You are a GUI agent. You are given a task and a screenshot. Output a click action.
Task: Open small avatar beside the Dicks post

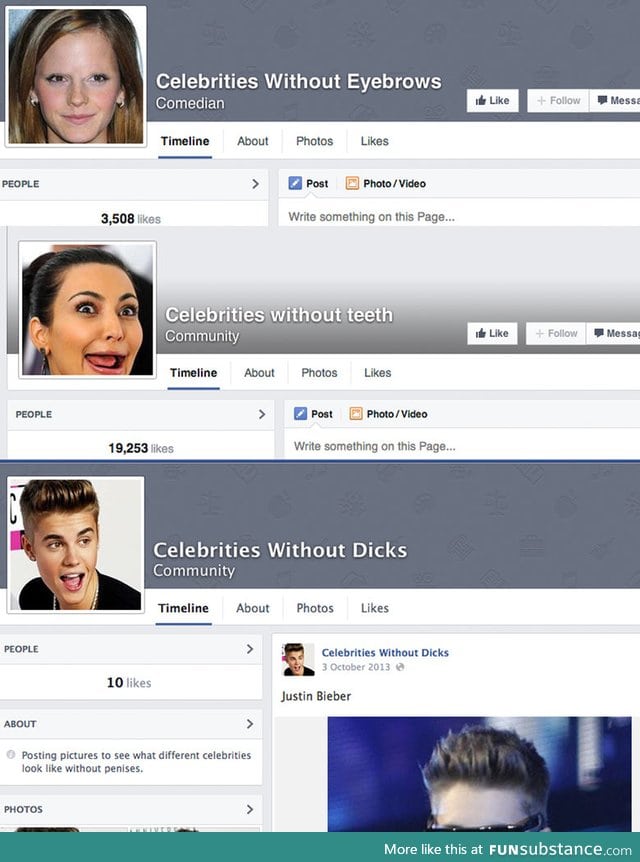[298, 659]
